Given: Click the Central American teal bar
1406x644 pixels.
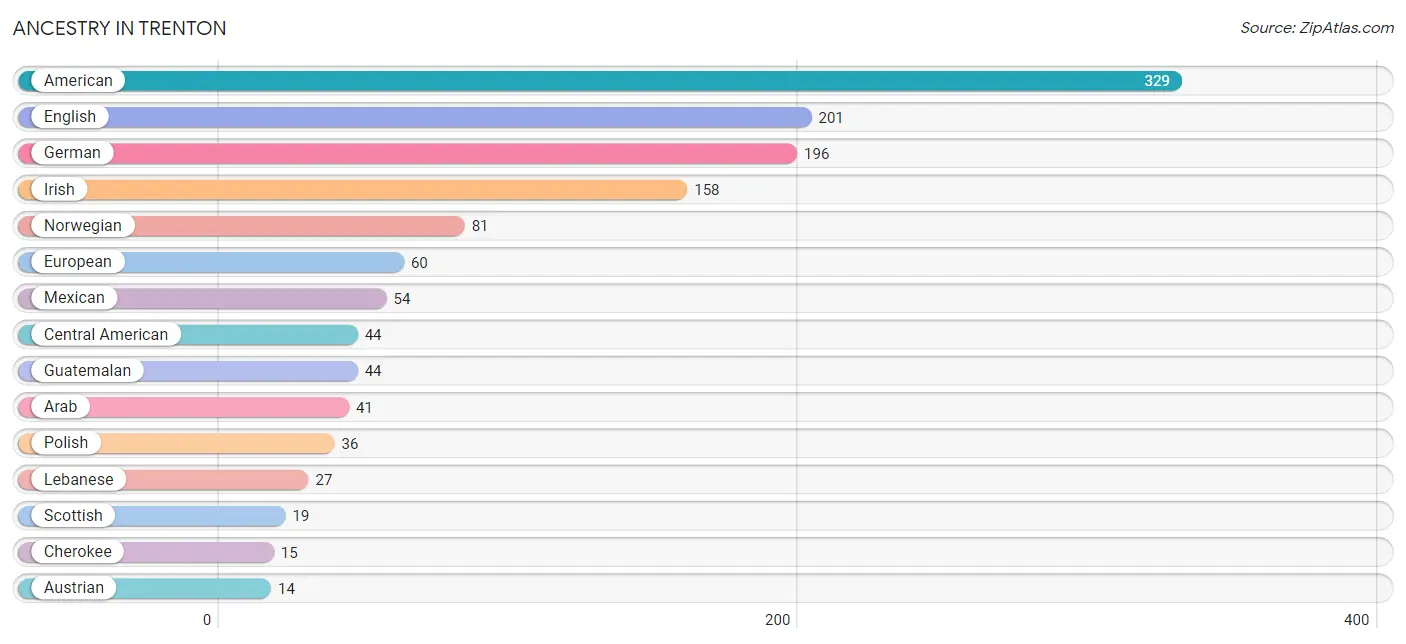Looking at the screenshot, I should pos(188,335).
